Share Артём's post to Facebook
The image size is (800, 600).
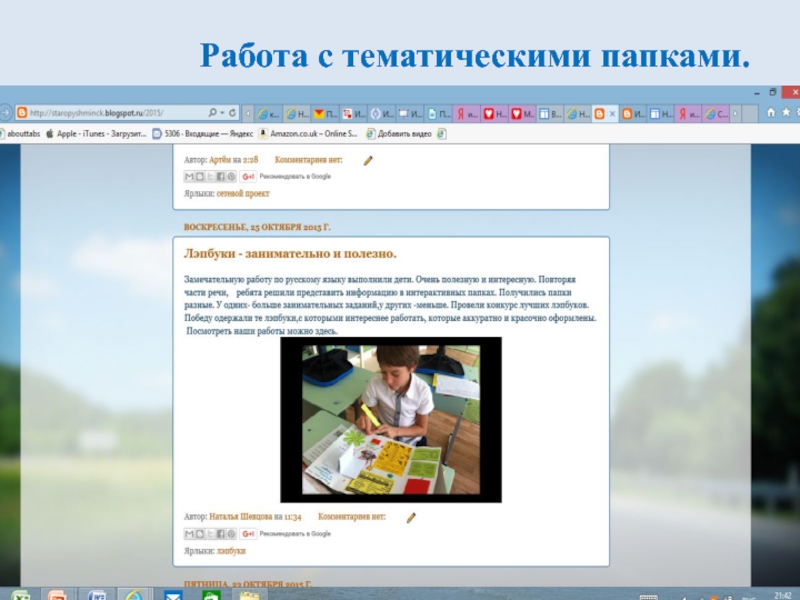pos(220,177)
